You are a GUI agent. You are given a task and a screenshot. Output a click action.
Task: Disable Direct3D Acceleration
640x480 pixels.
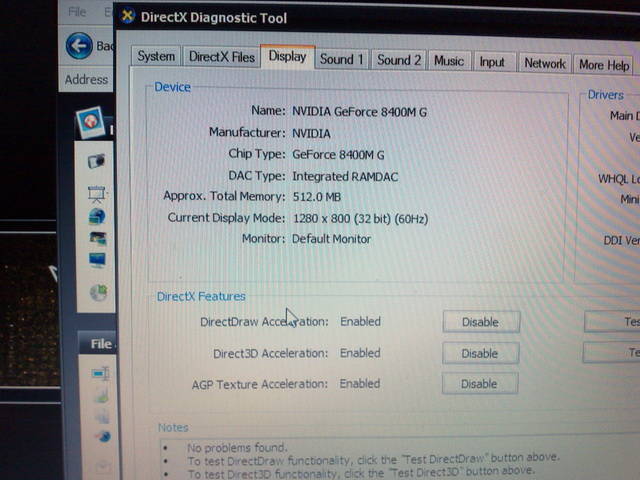480,353
